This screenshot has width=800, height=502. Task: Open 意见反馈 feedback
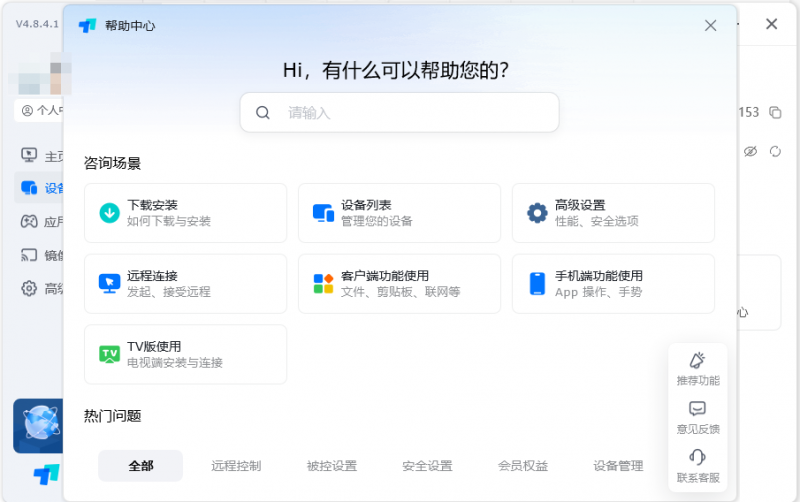point(698,416)
